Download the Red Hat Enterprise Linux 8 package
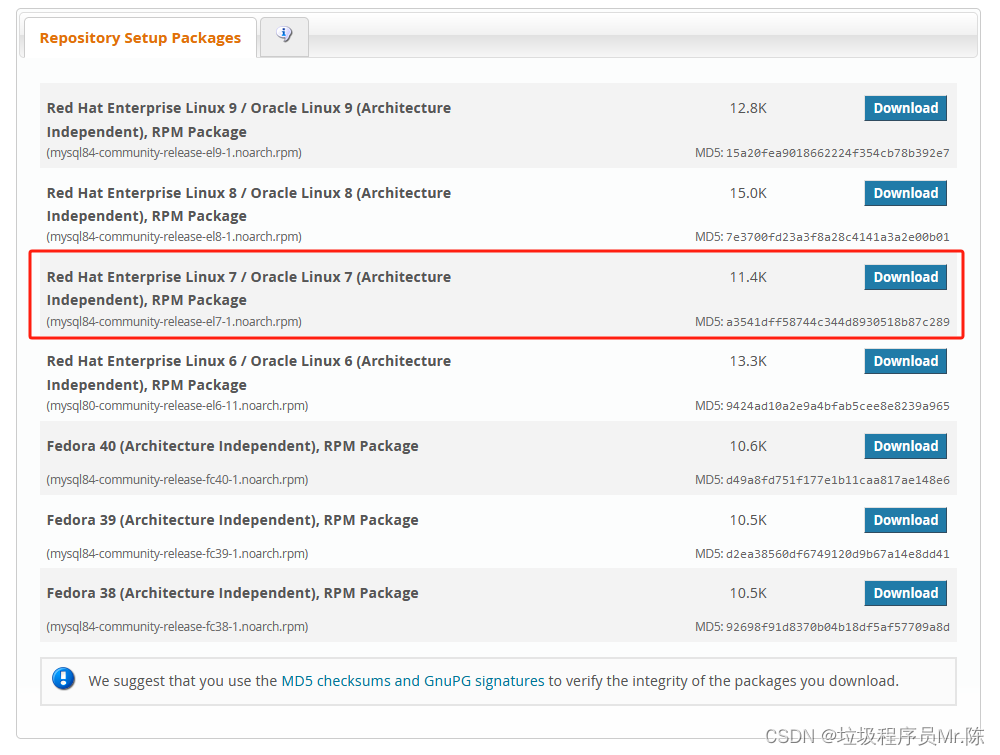The height and width of the screenshot is (755, 1000). pyautogui.click(x=905, y=193)
